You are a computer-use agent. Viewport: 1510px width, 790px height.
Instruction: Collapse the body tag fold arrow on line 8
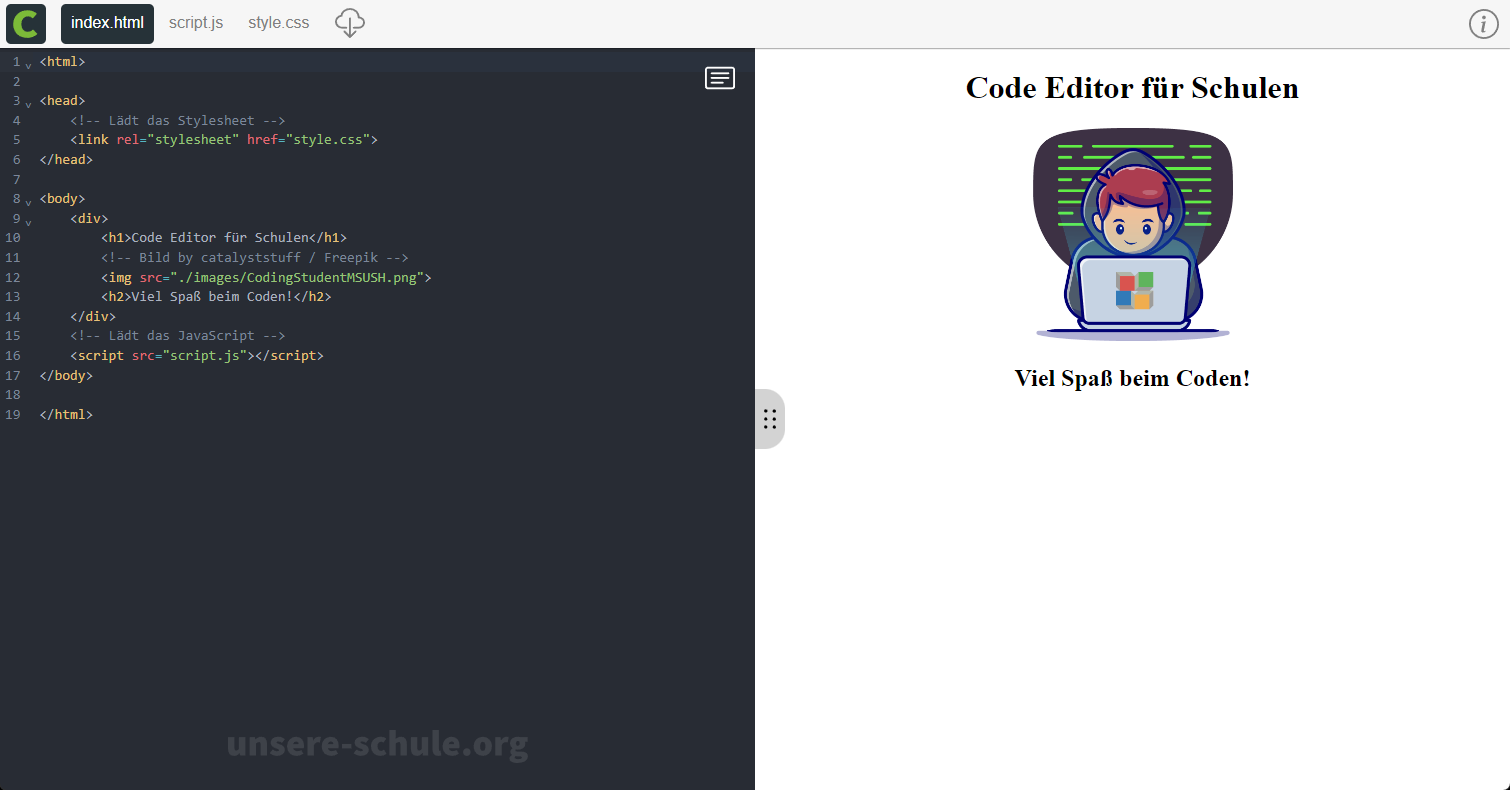[x=28, y=202]
